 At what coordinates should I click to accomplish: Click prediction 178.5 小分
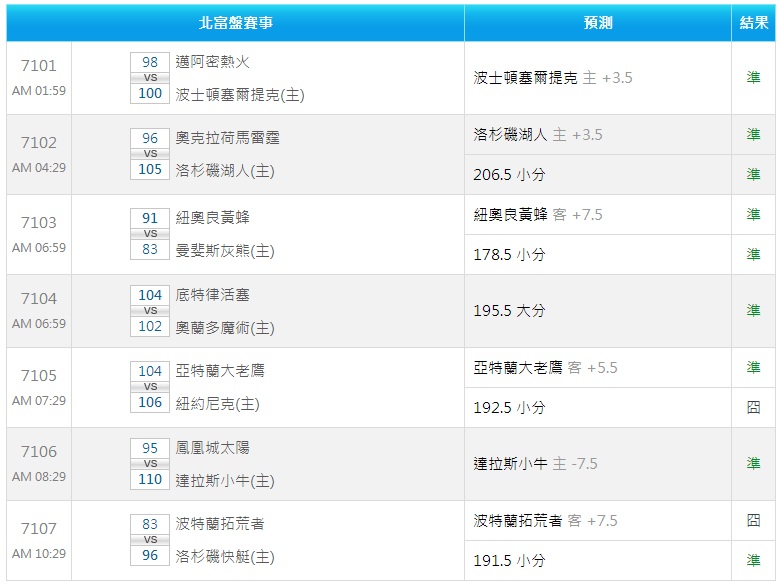509,255
